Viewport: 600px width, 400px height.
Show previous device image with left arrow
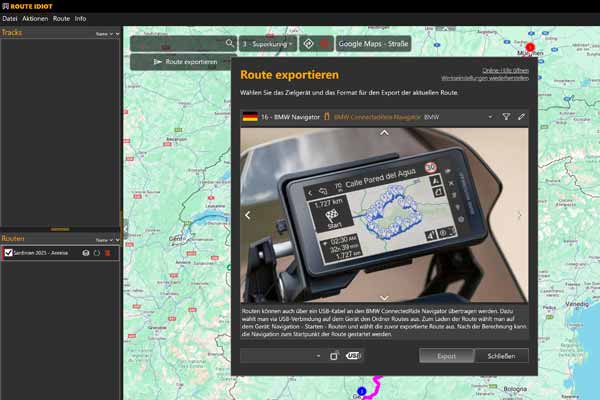[x=248, y=215]
